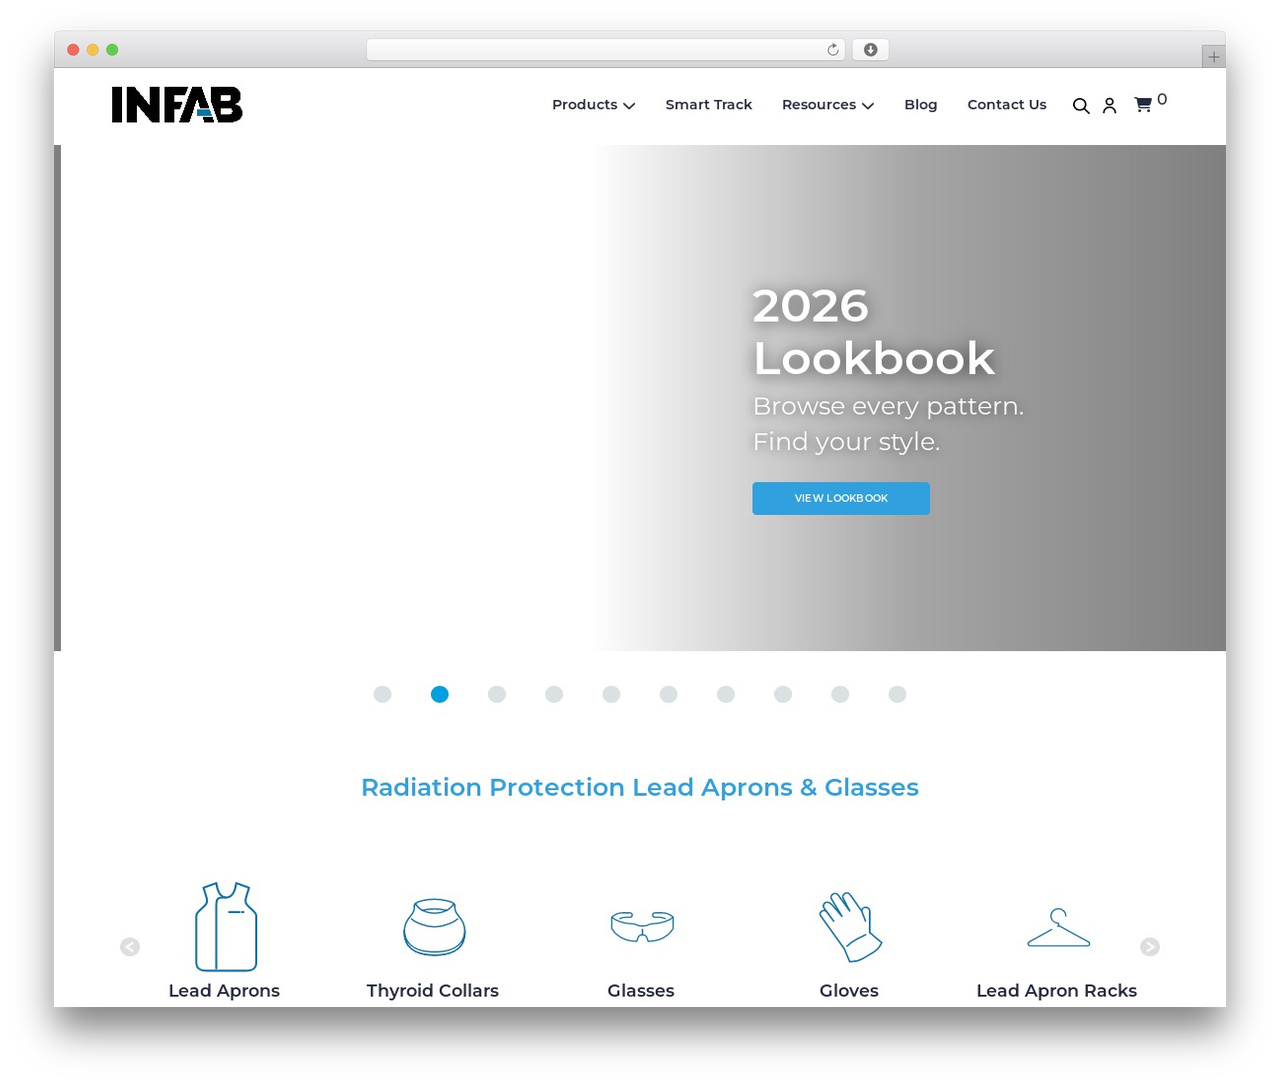Screen dimensions: 1280x1084
Task: Switch to the fifth carousel slide dot
Action: click(611, 694)
